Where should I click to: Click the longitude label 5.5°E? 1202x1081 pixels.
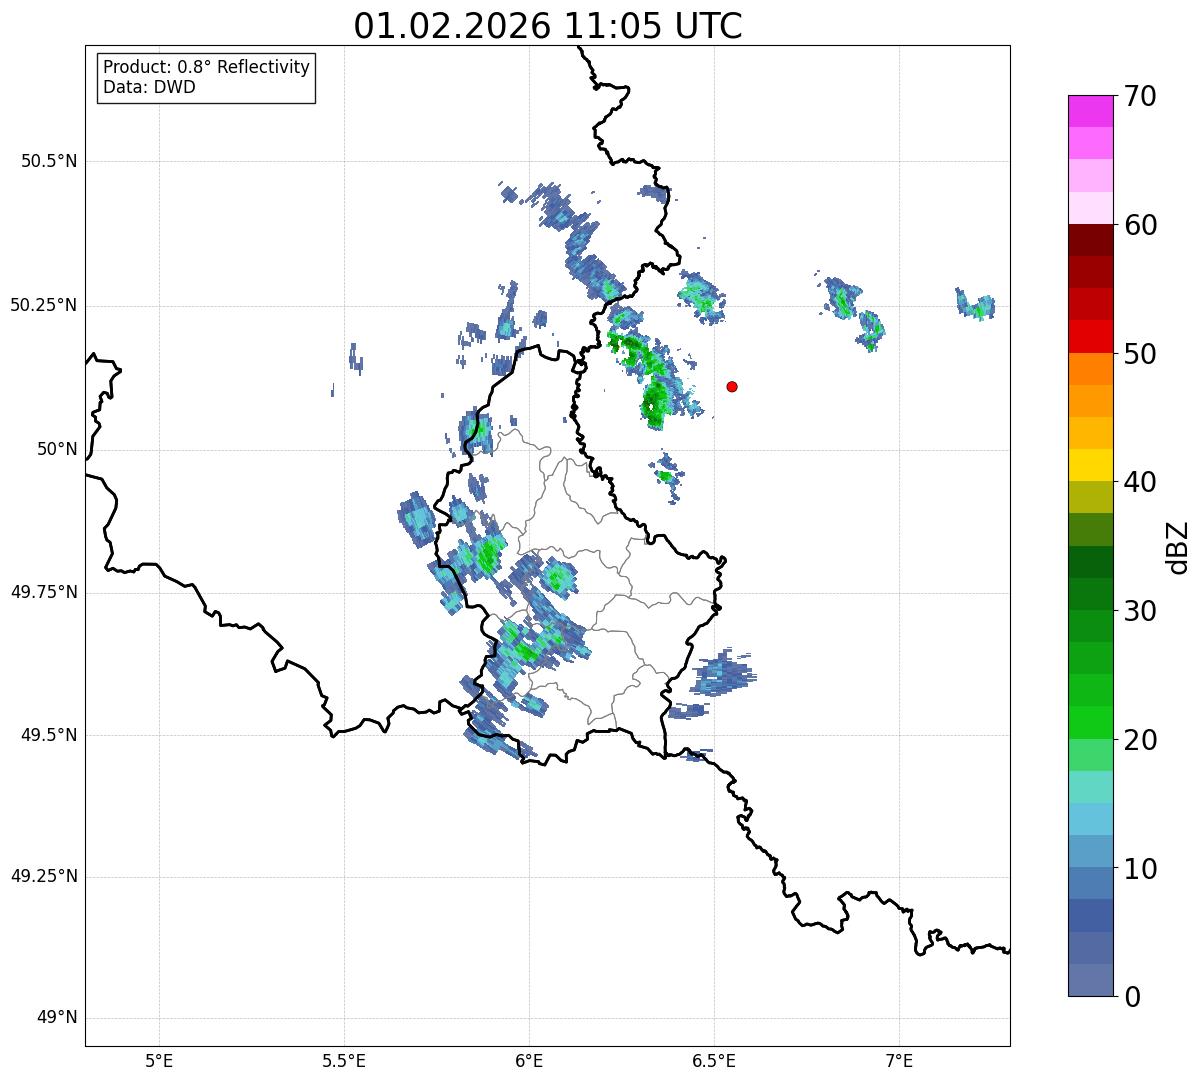(x=344, y=1060)
